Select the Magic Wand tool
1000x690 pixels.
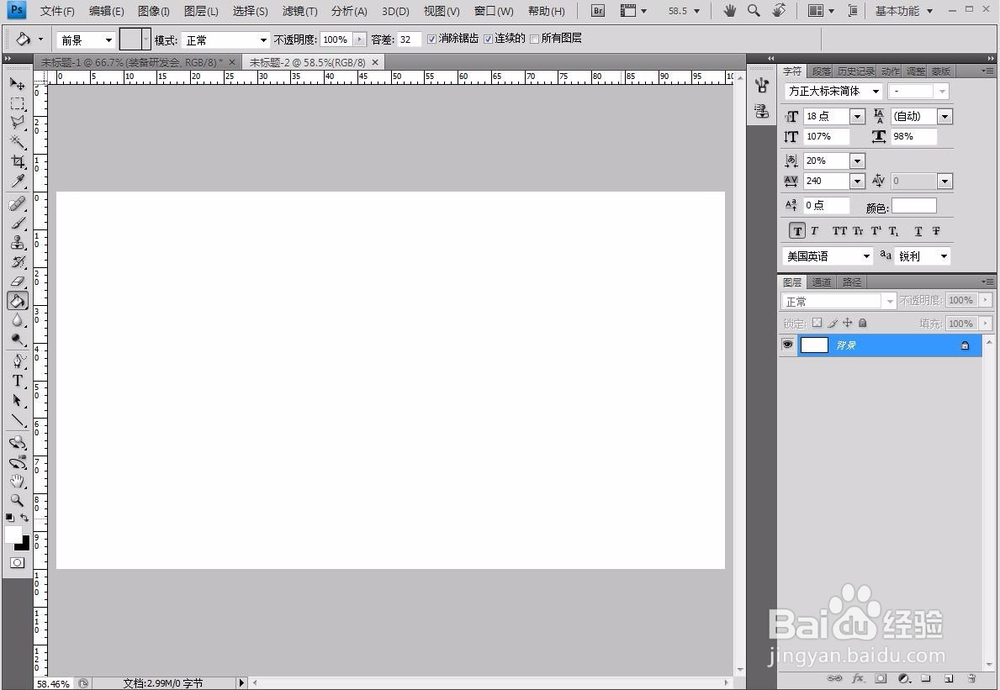(17, 142)
